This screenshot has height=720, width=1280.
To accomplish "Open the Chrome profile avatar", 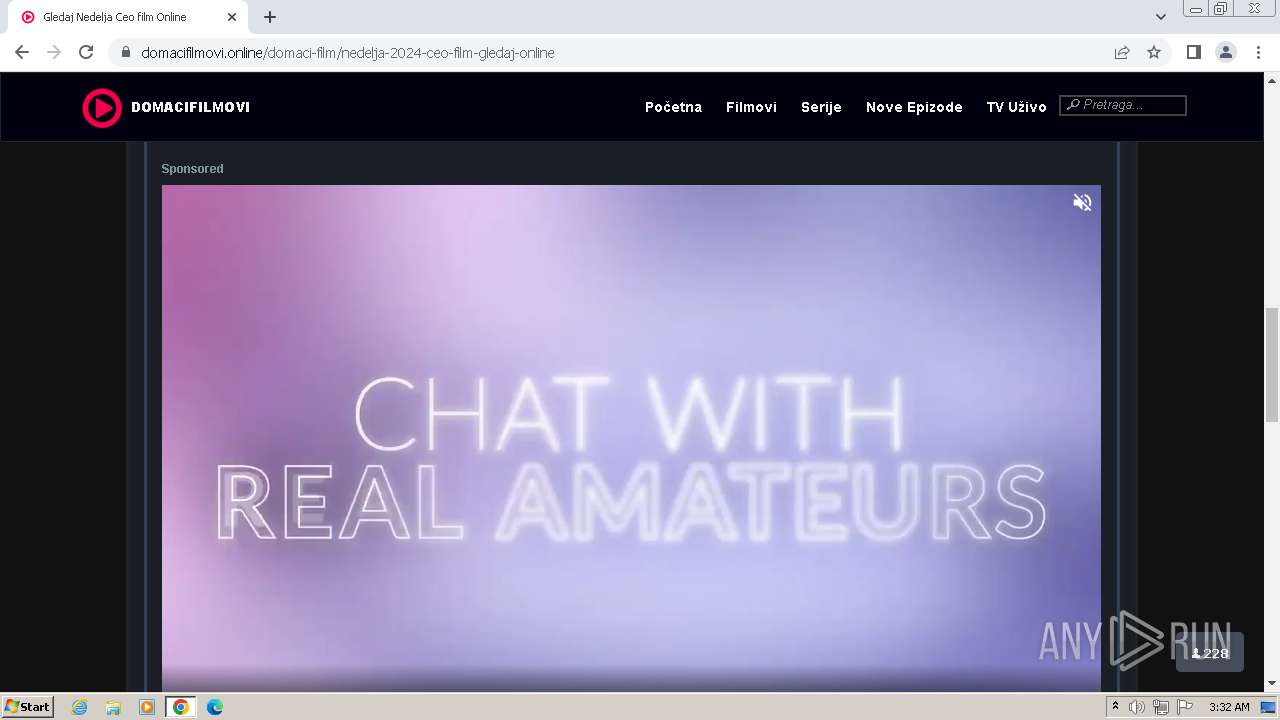I will pyautogui.click(x=1226, y=52).
